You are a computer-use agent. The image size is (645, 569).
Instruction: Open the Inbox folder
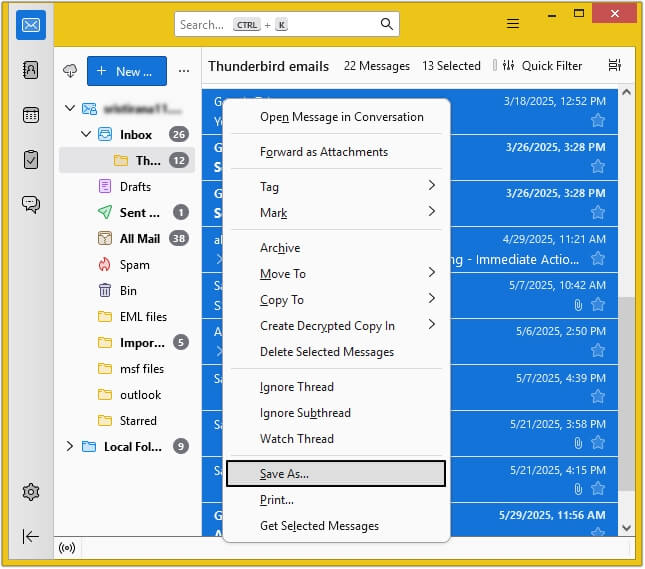pos(127,135)
